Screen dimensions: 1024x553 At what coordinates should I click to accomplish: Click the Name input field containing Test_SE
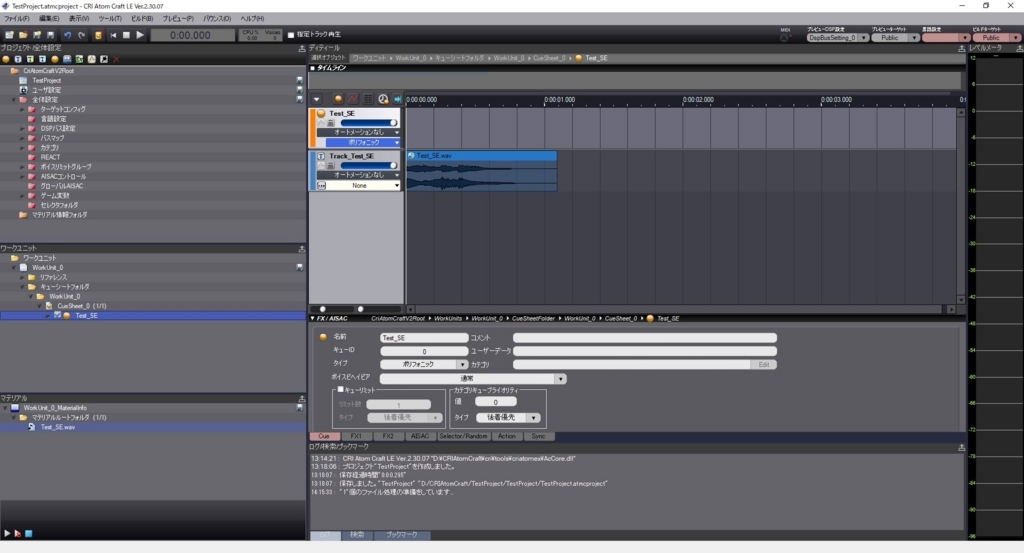point(424,338)
